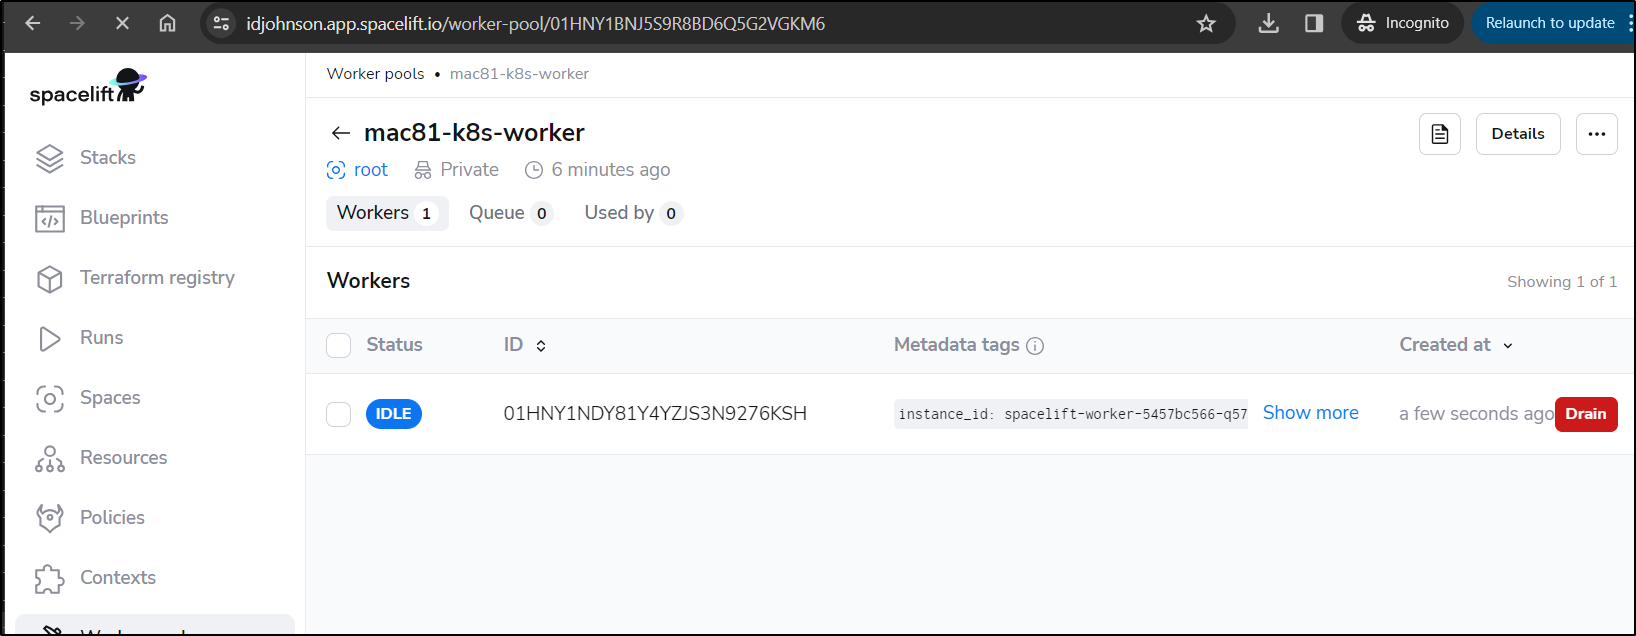Click the Stacks layers icon
Viewport: 1636px width, 636px height.
[49, 158]
